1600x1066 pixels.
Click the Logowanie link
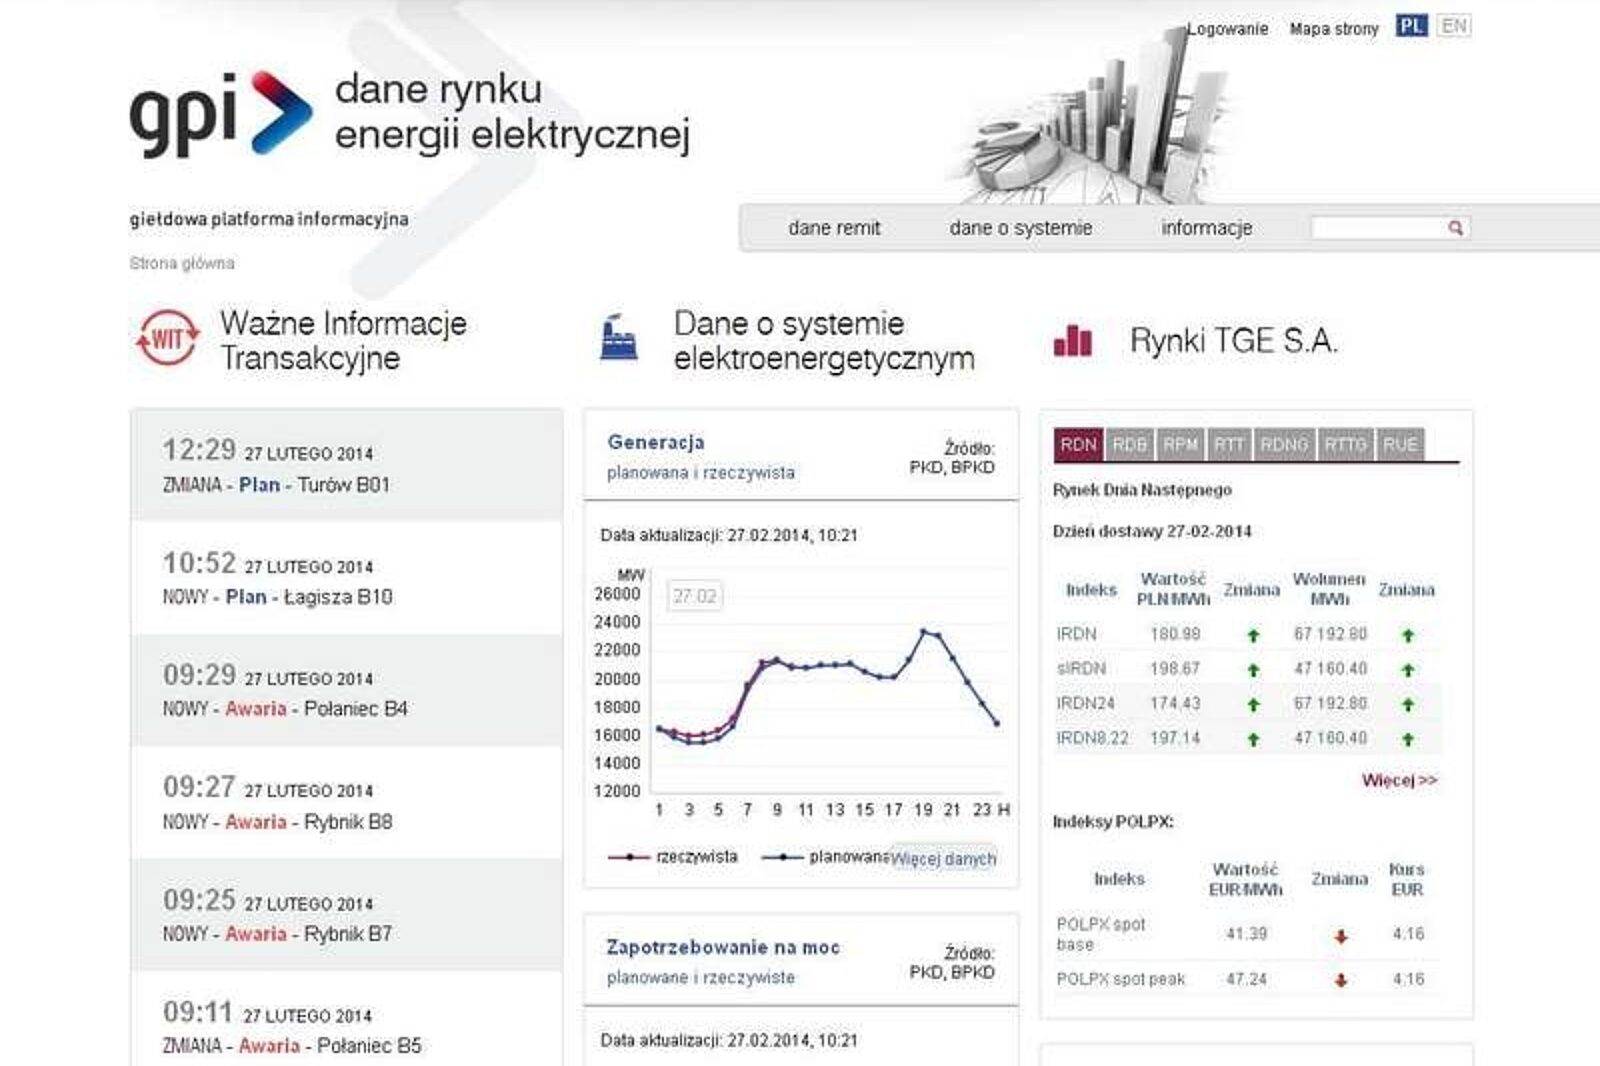click(x=1227, y=29)
